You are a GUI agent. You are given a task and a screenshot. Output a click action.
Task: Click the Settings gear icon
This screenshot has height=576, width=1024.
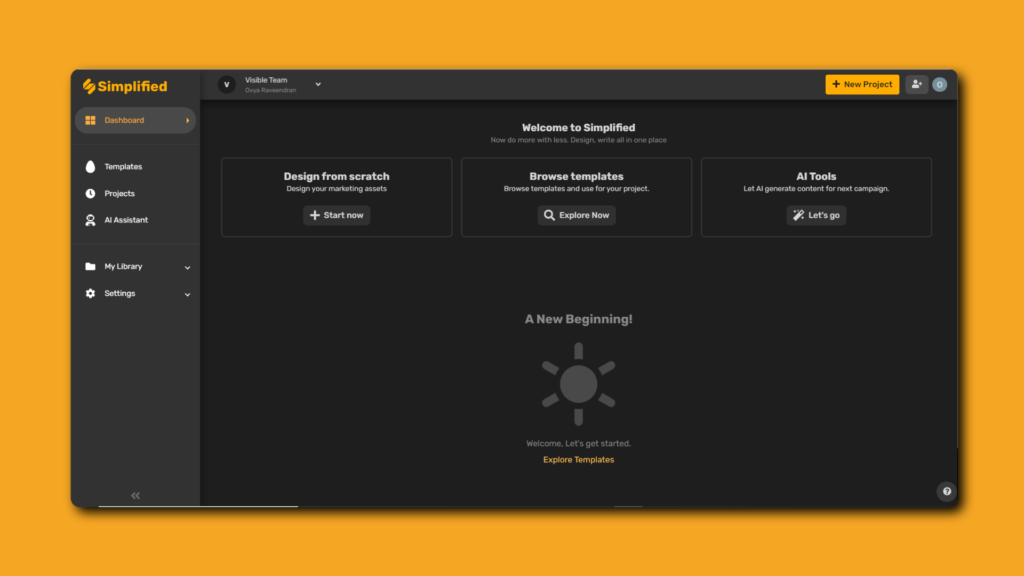tap(90, 293)
